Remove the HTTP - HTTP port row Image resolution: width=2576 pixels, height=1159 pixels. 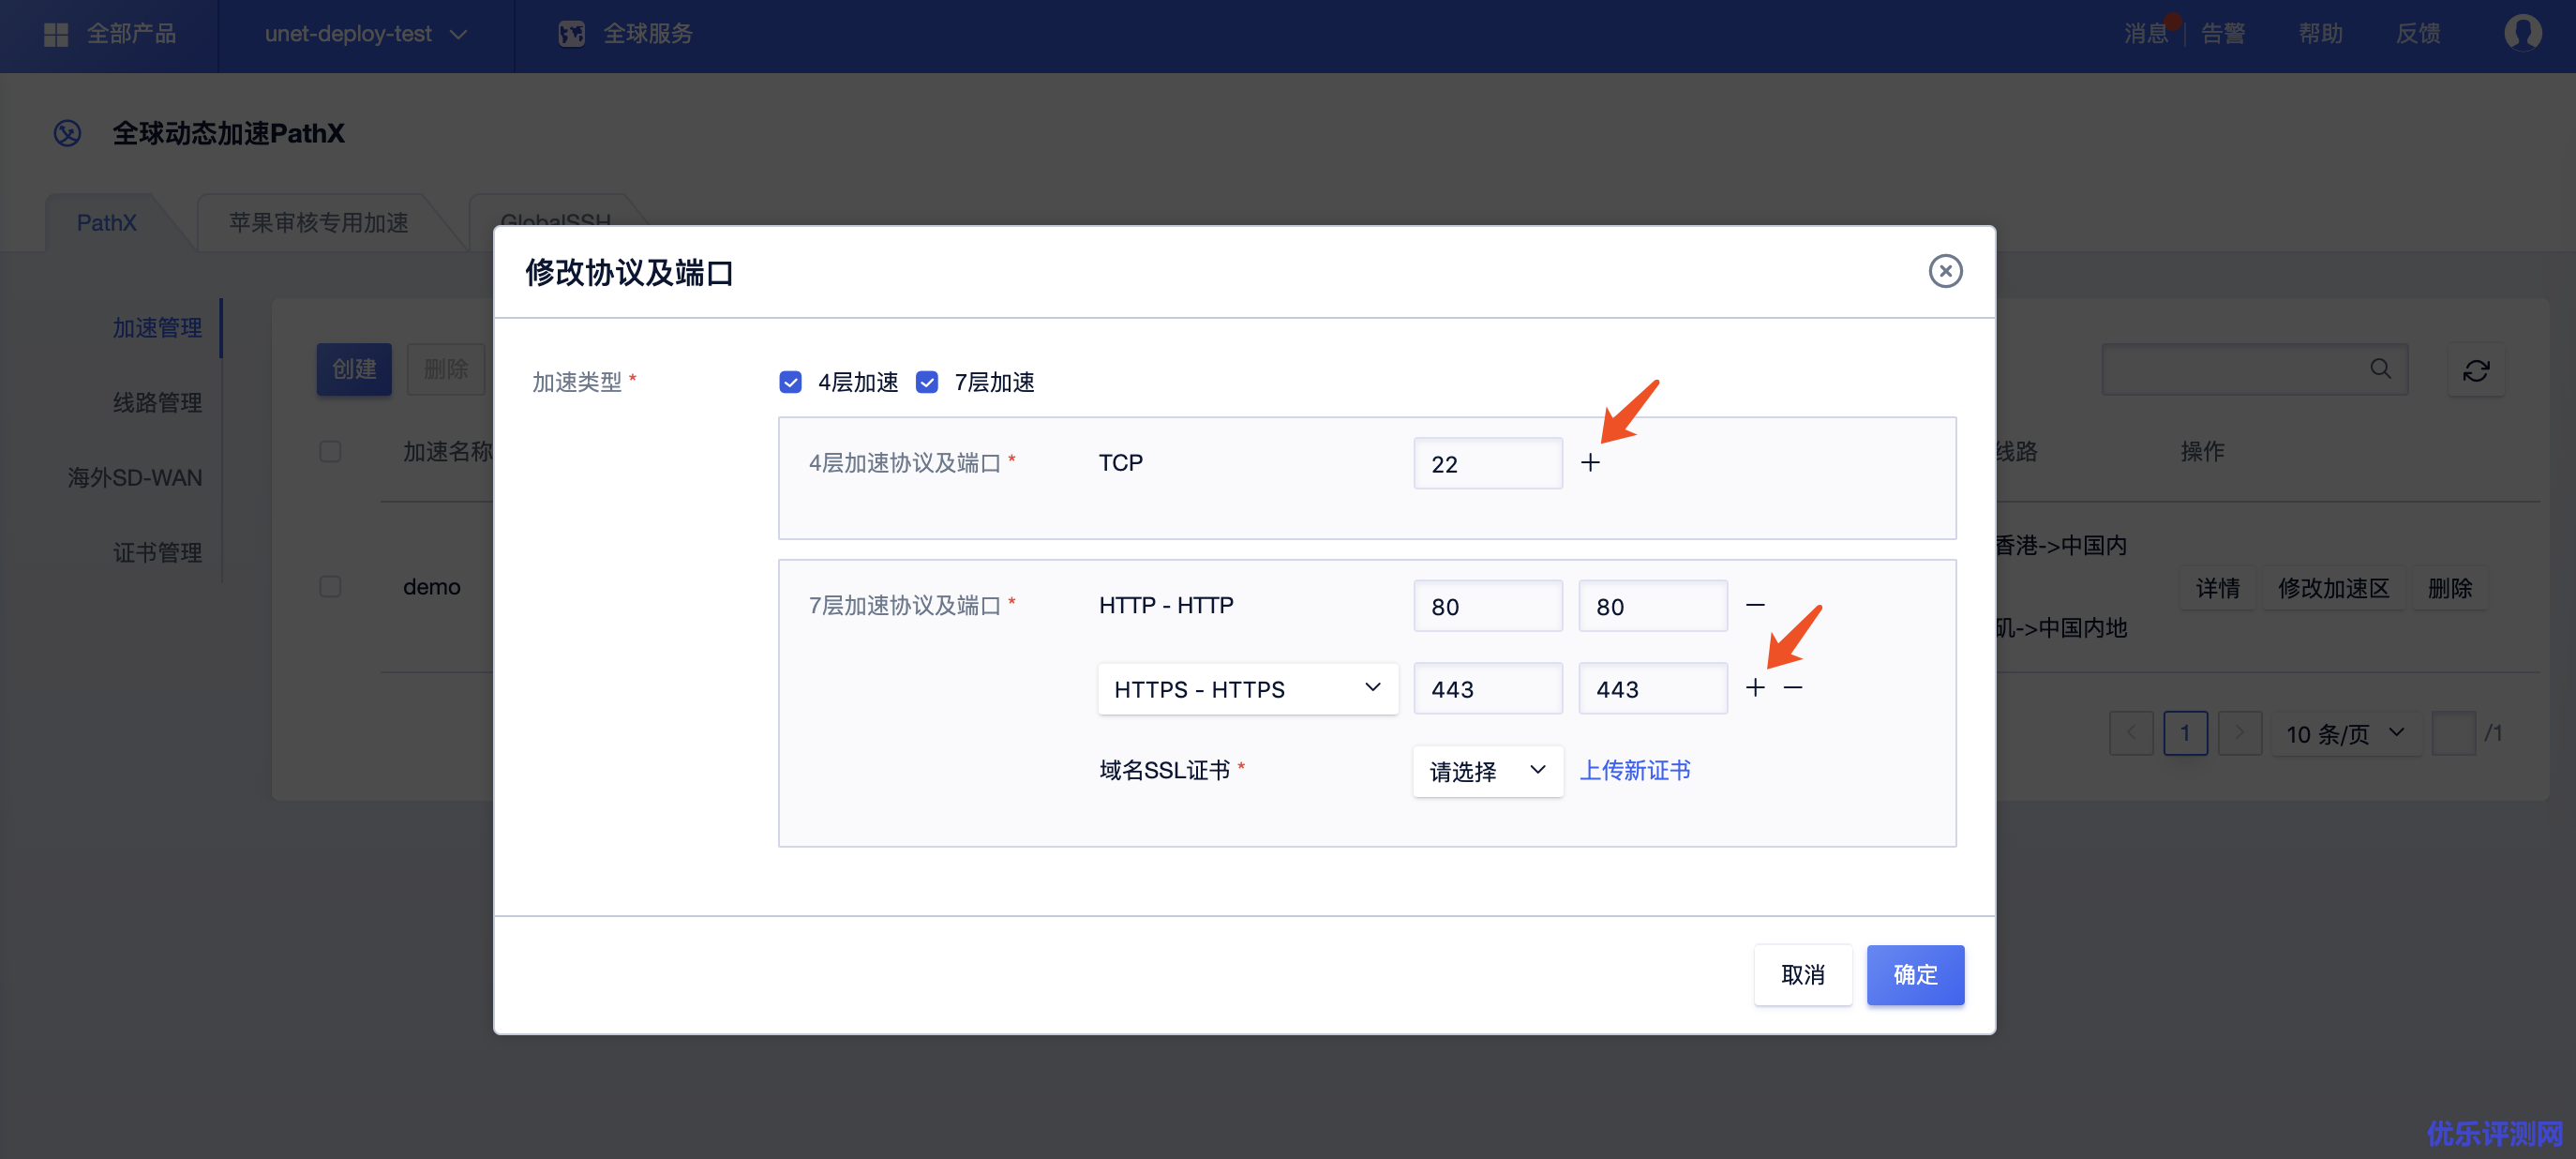point(1755,605)
